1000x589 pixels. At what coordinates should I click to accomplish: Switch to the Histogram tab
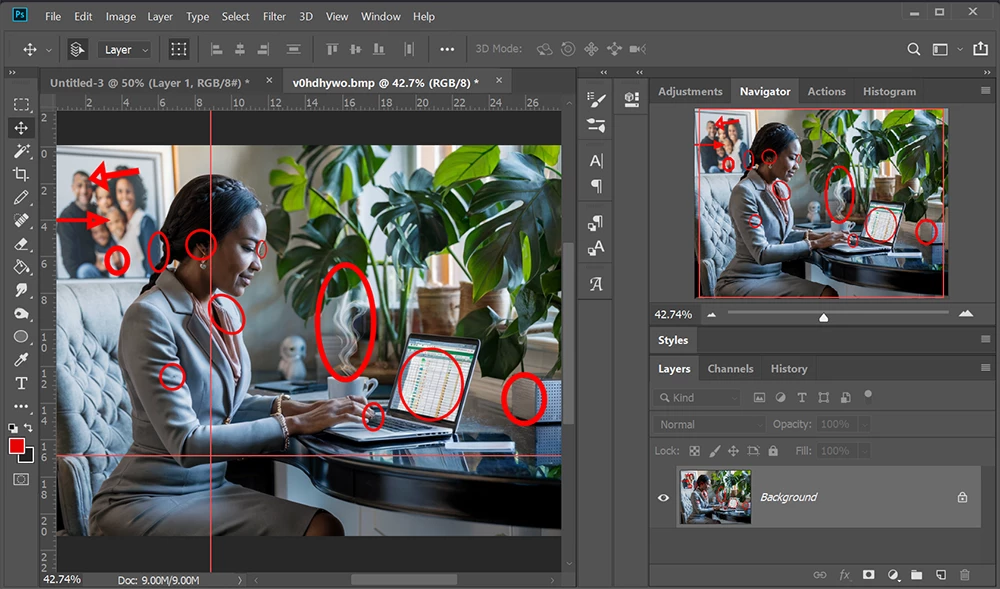click(x=889, y=91)
